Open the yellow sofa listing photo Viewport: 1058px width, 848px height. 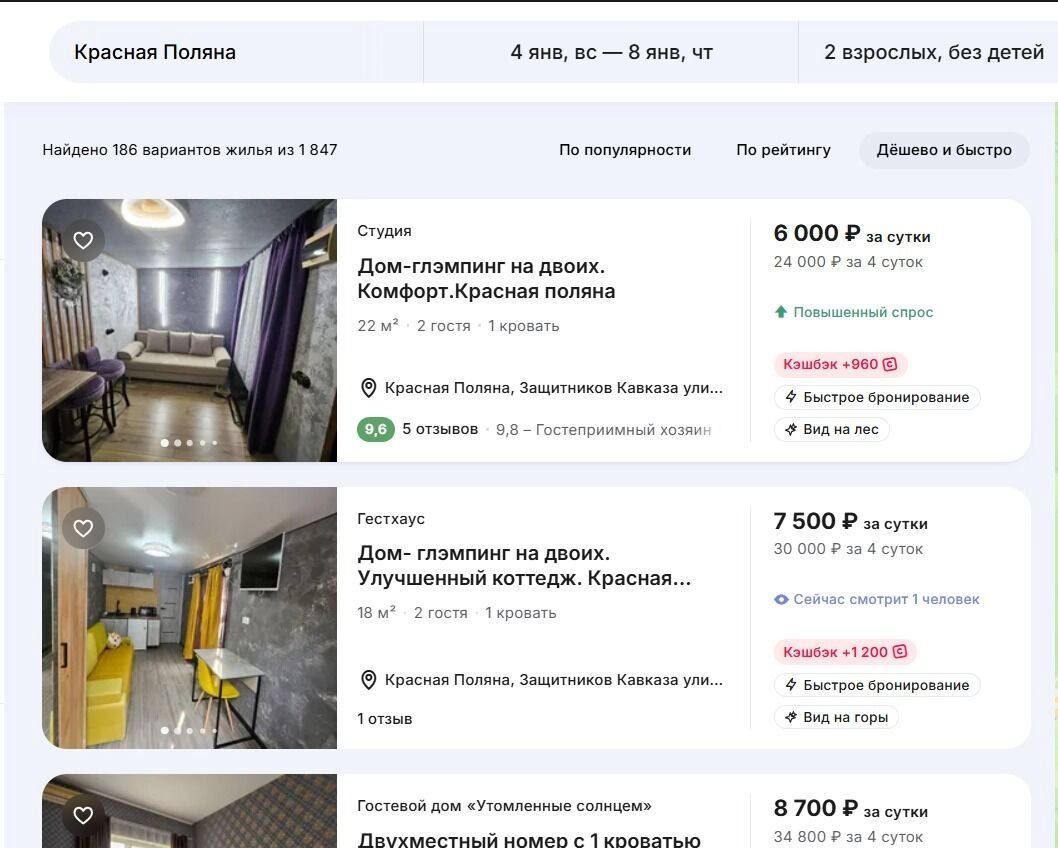click(x=189, y=618)
